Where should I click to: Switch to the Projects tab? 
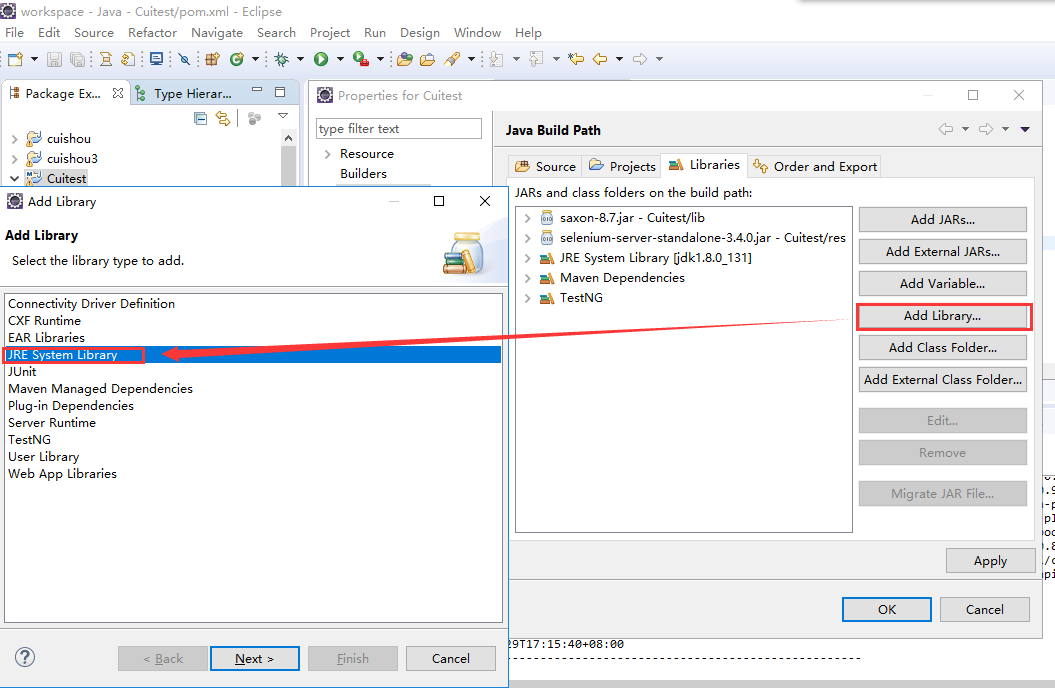tap(622, 166)
